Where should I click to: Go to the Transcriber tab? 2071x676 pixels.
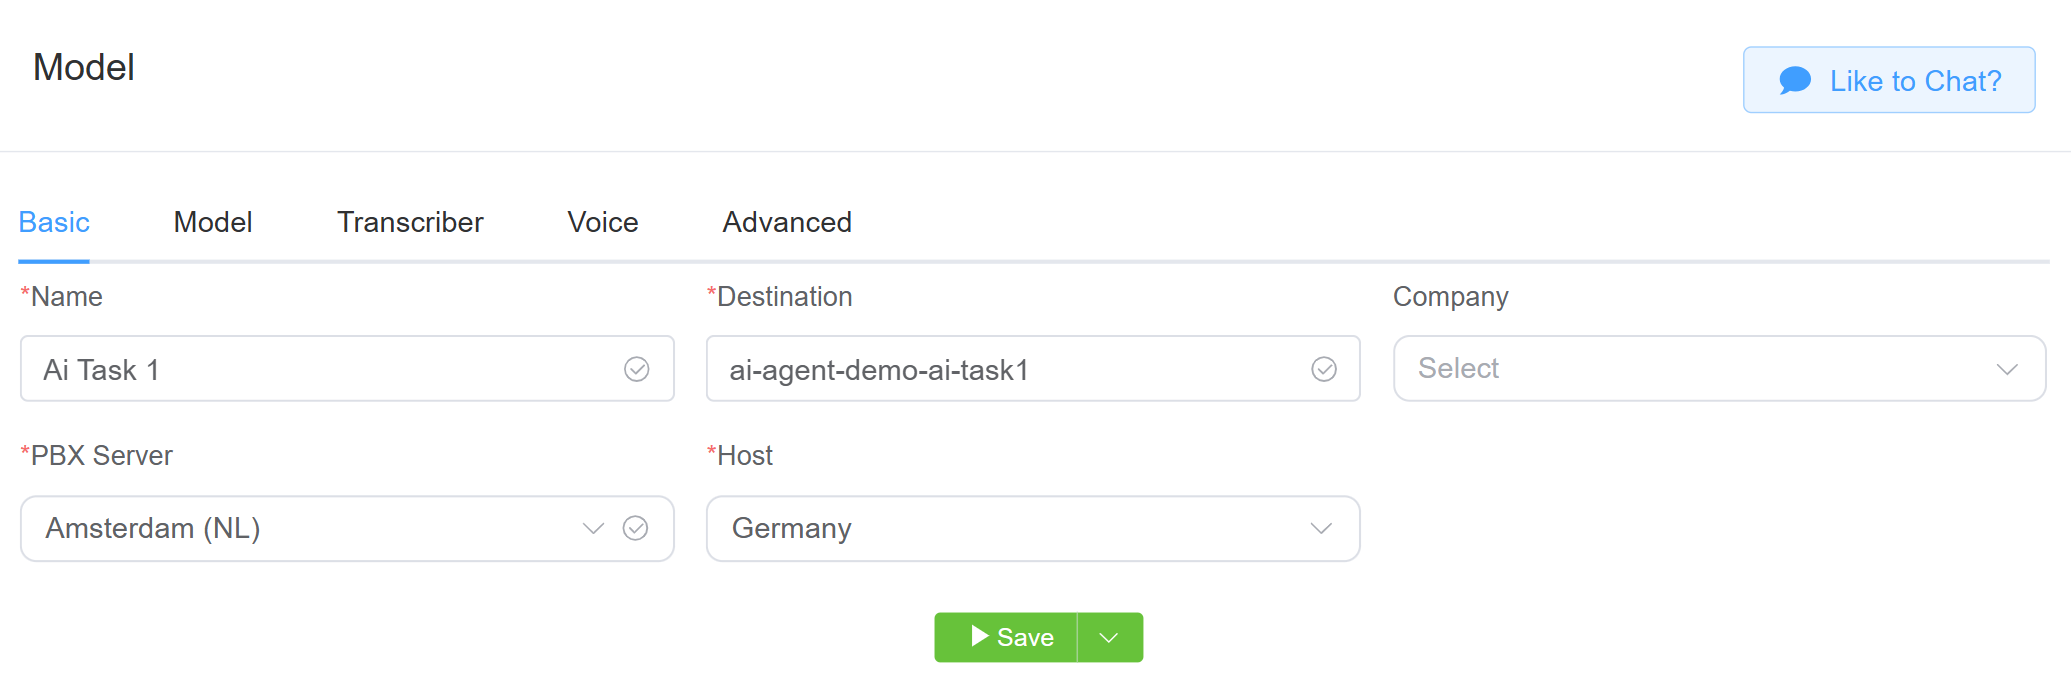410,222
